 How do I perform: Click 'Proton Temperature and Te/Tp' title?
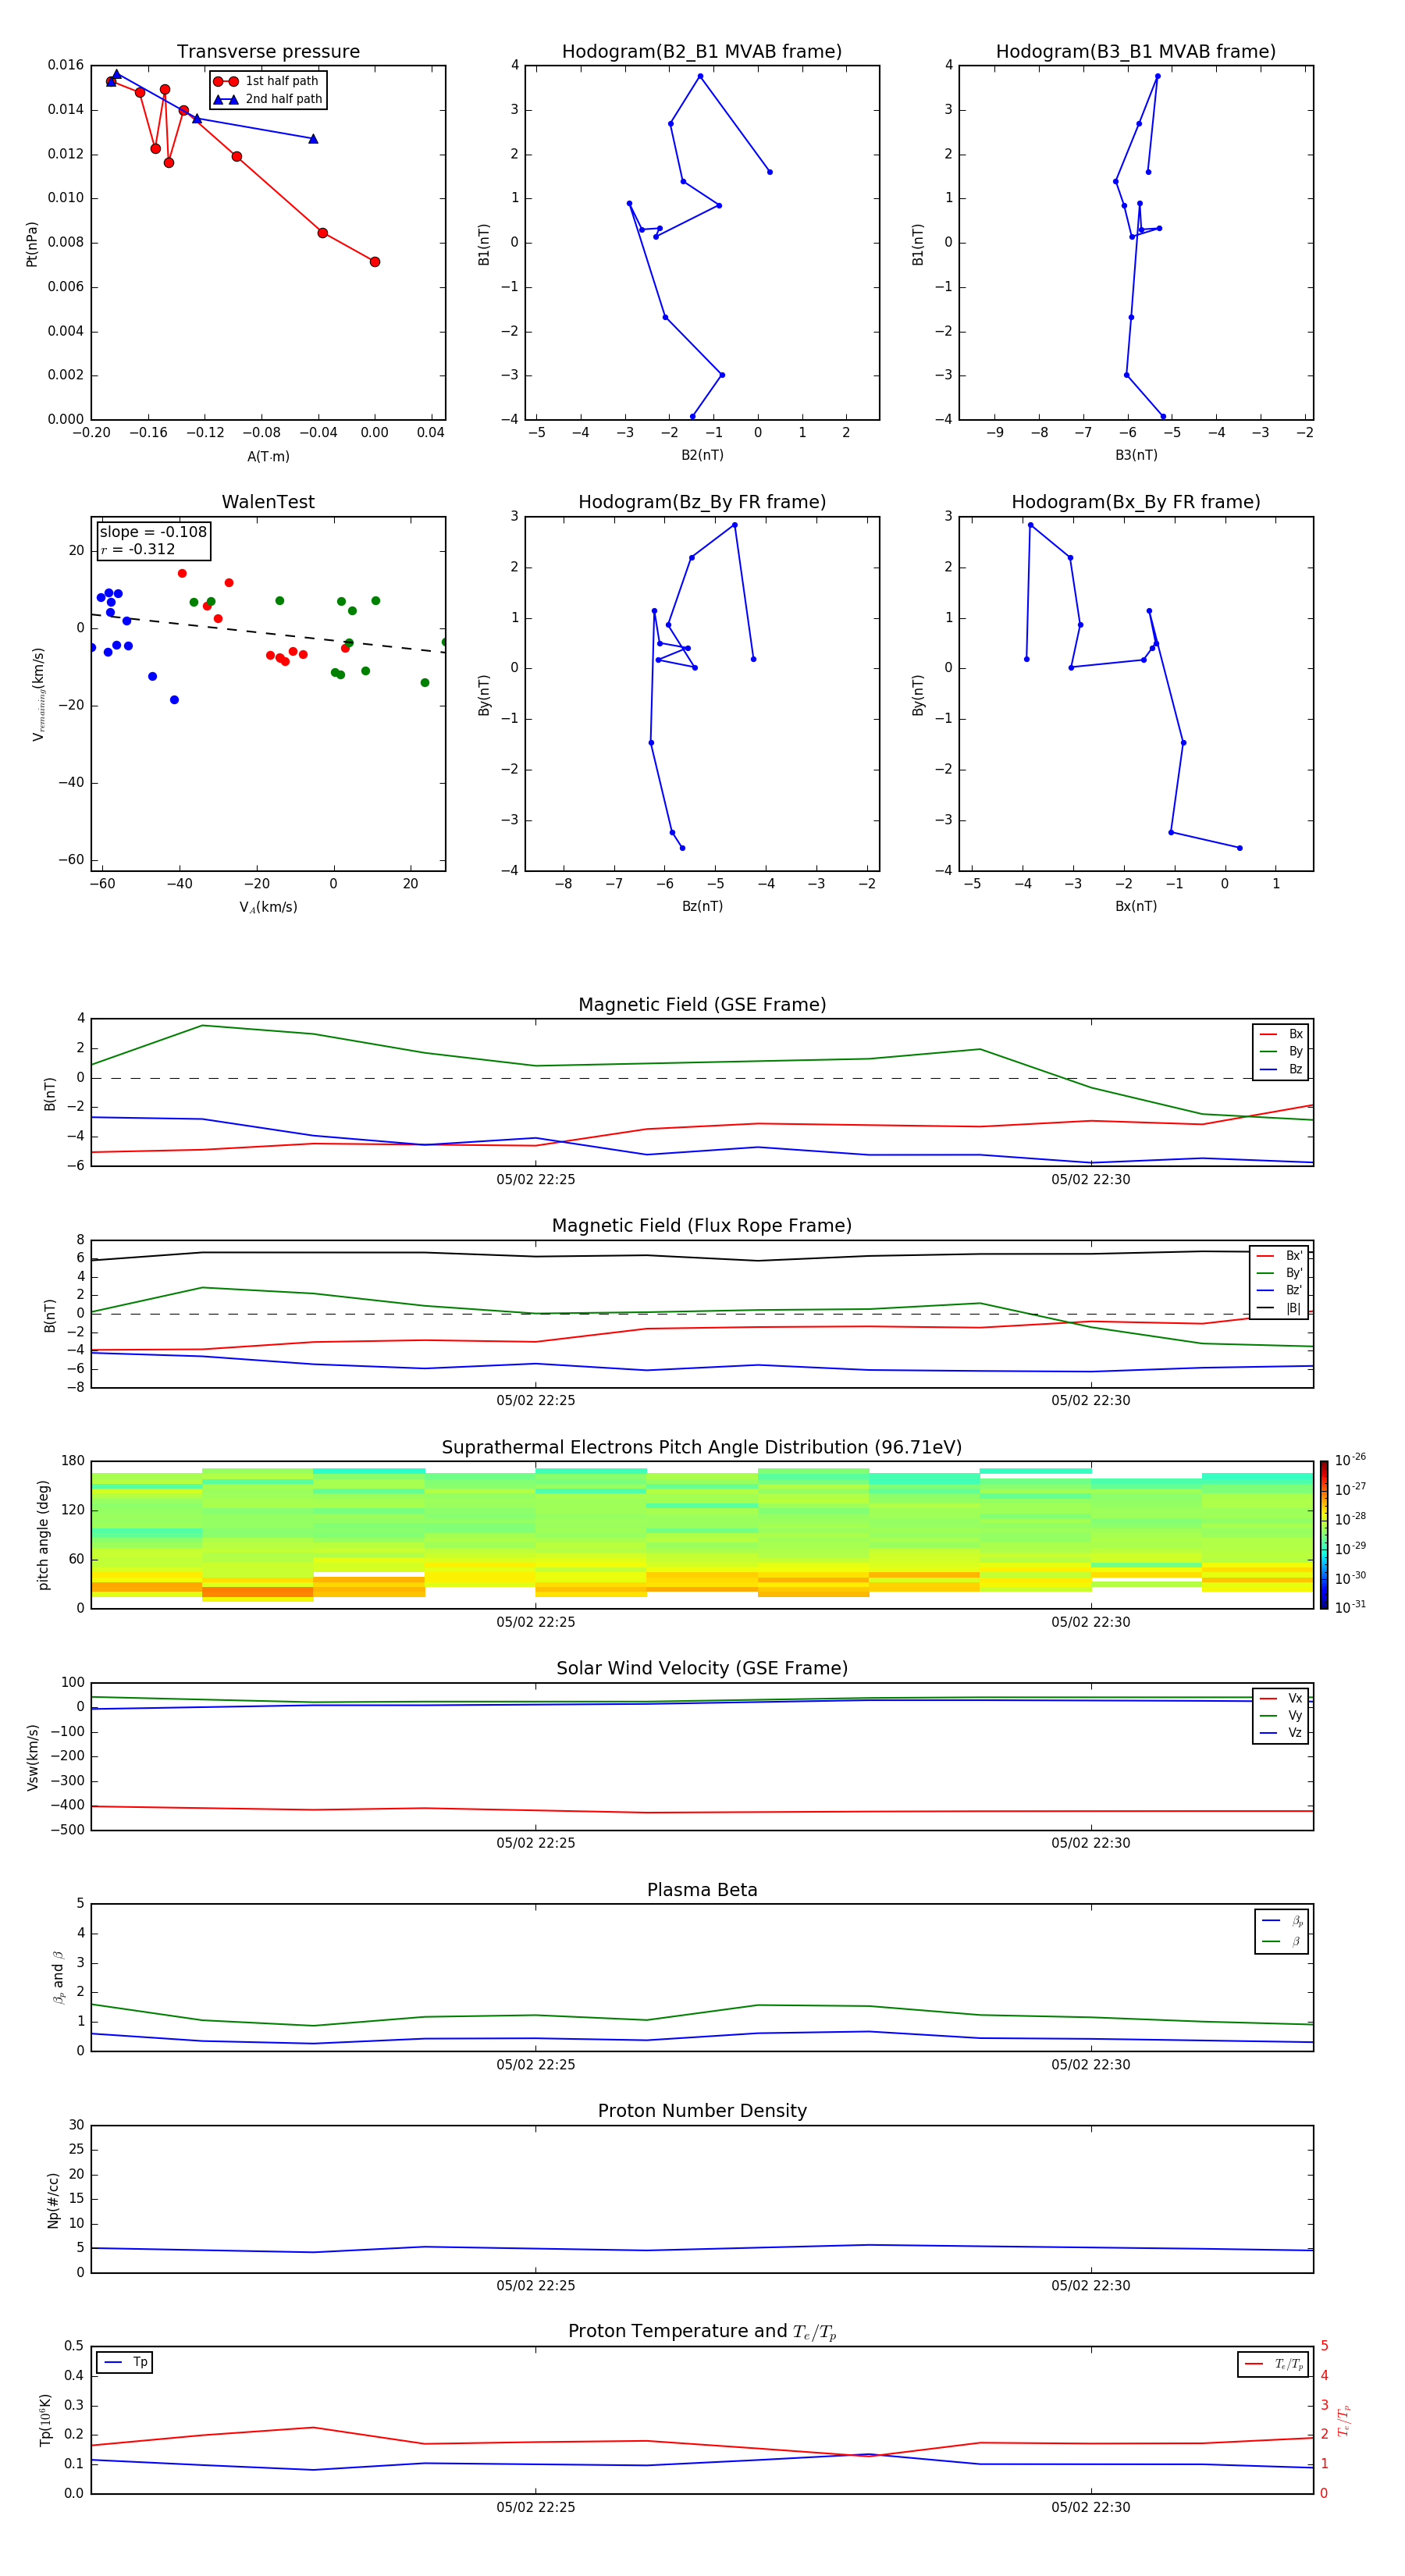(x=702, y=2332)
